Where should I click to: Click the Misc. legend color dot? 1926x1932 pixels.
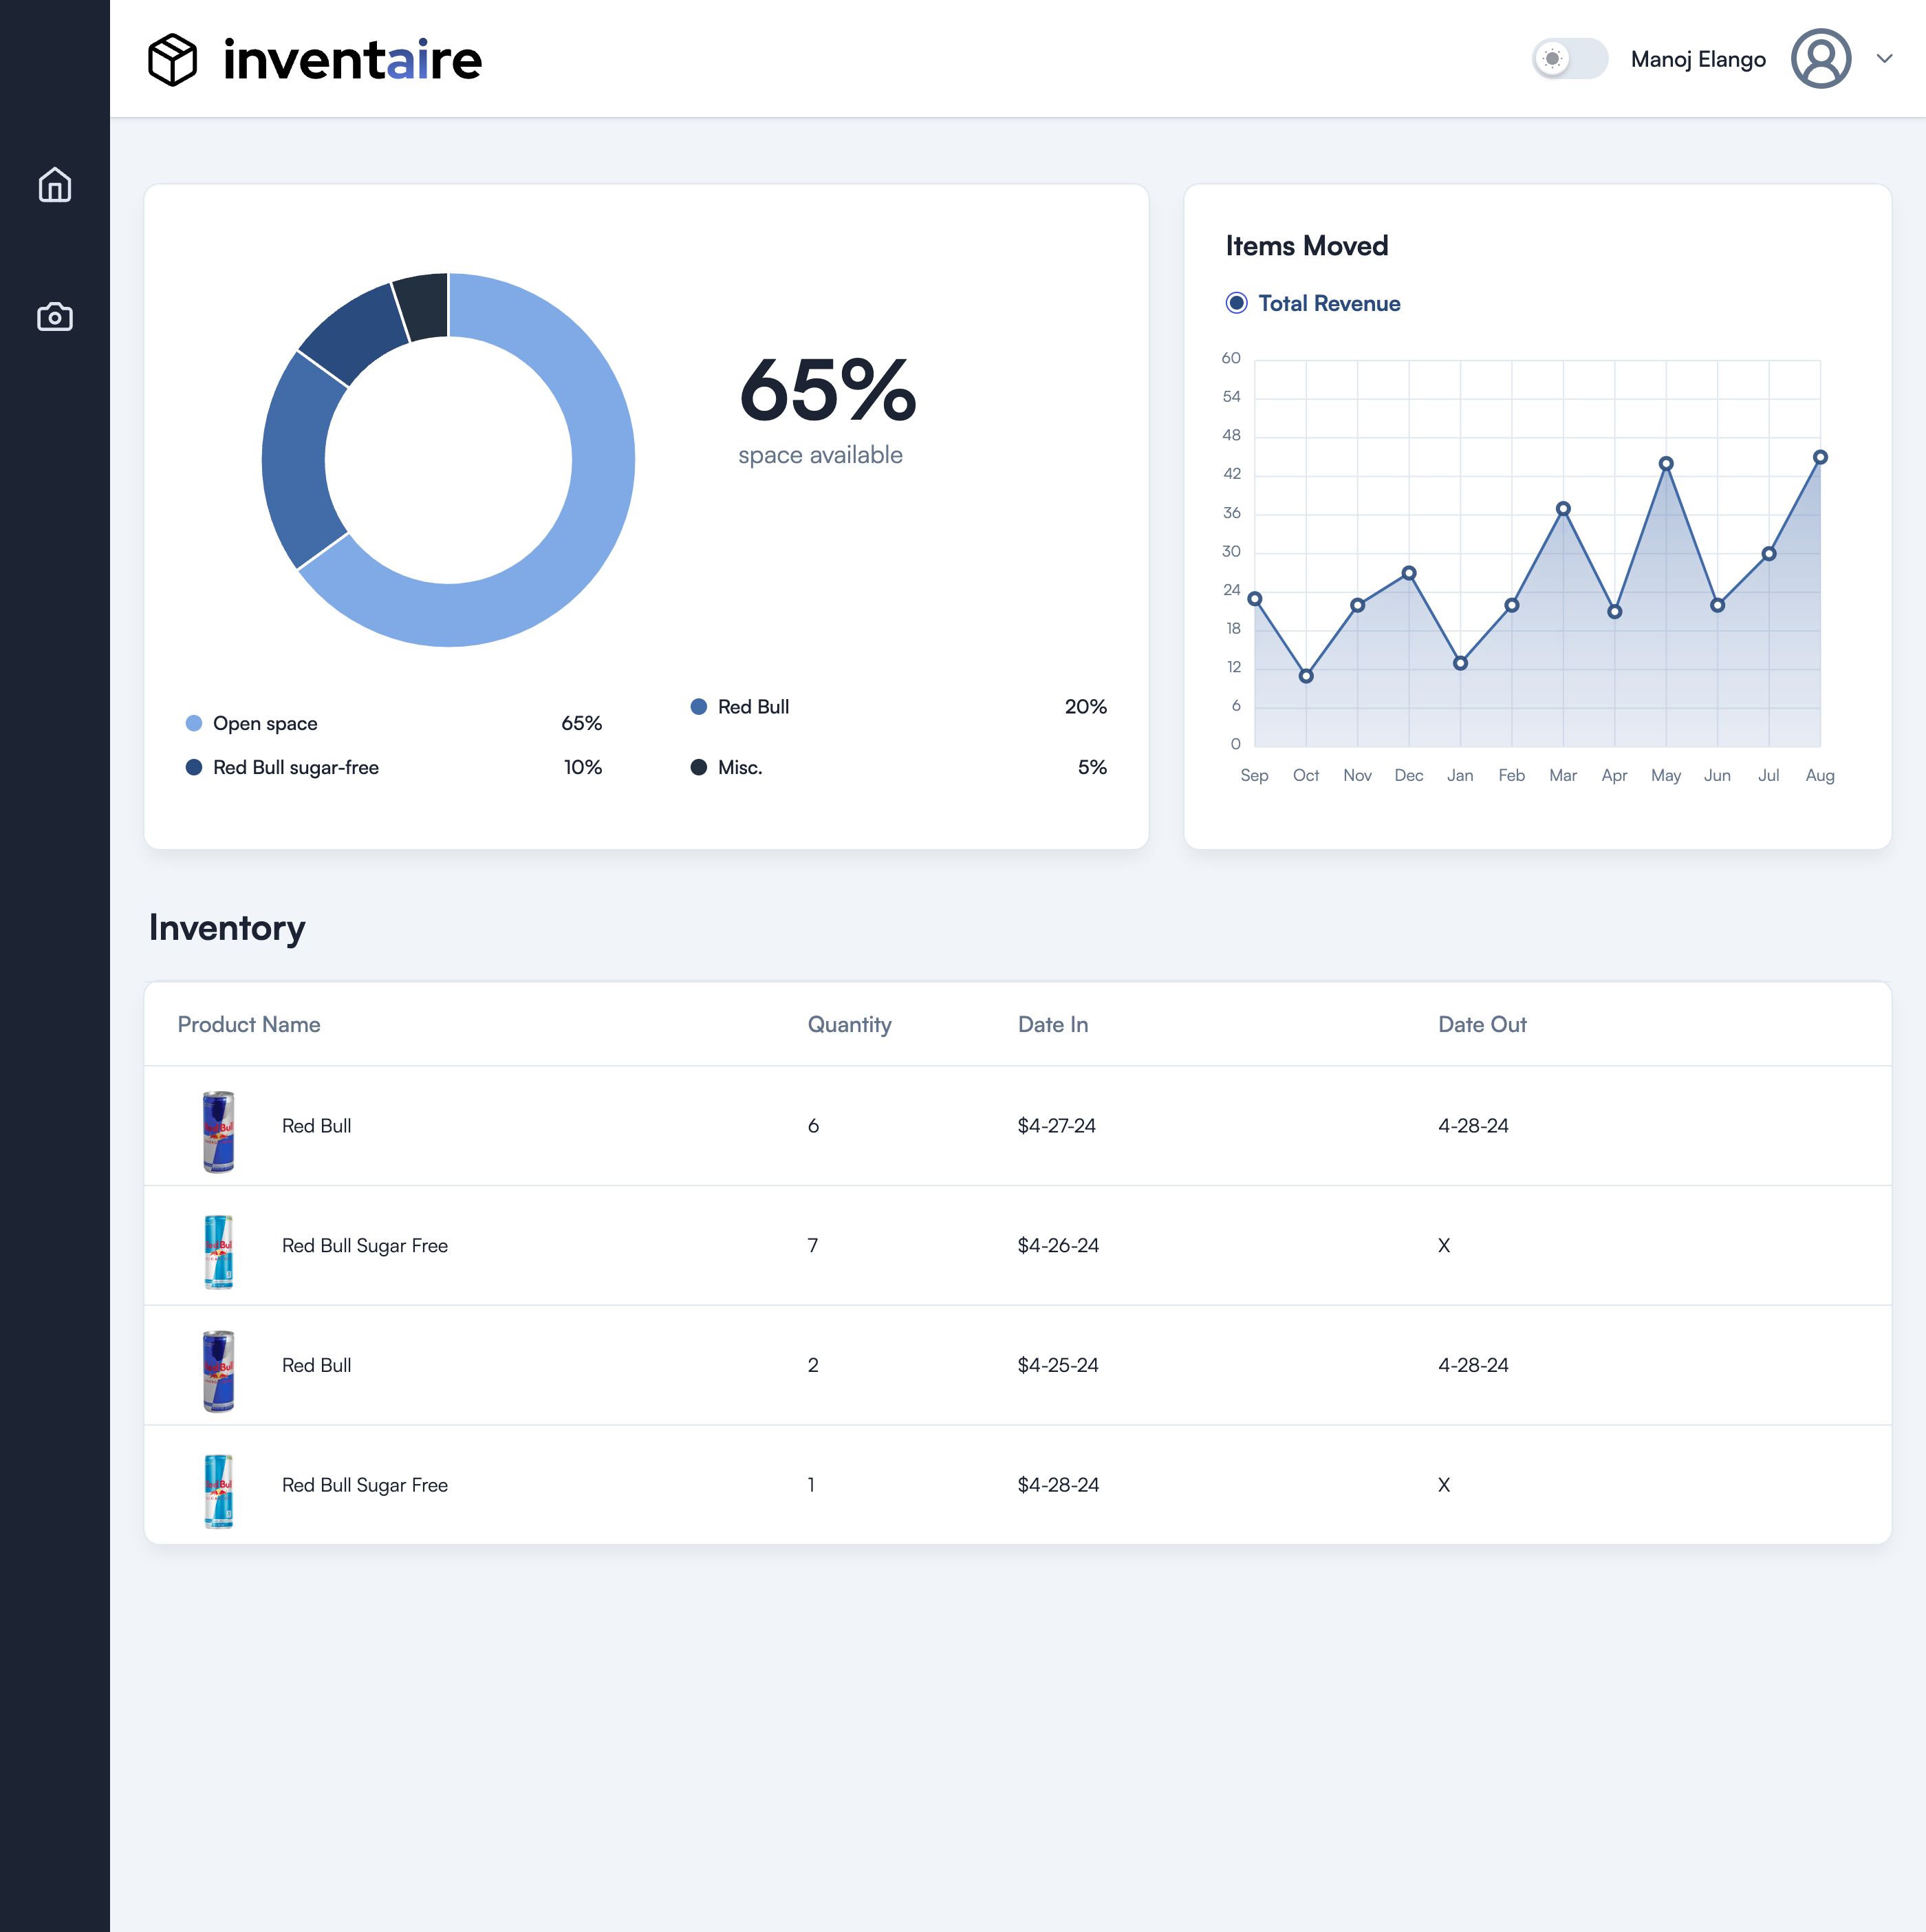pos(699,767)
